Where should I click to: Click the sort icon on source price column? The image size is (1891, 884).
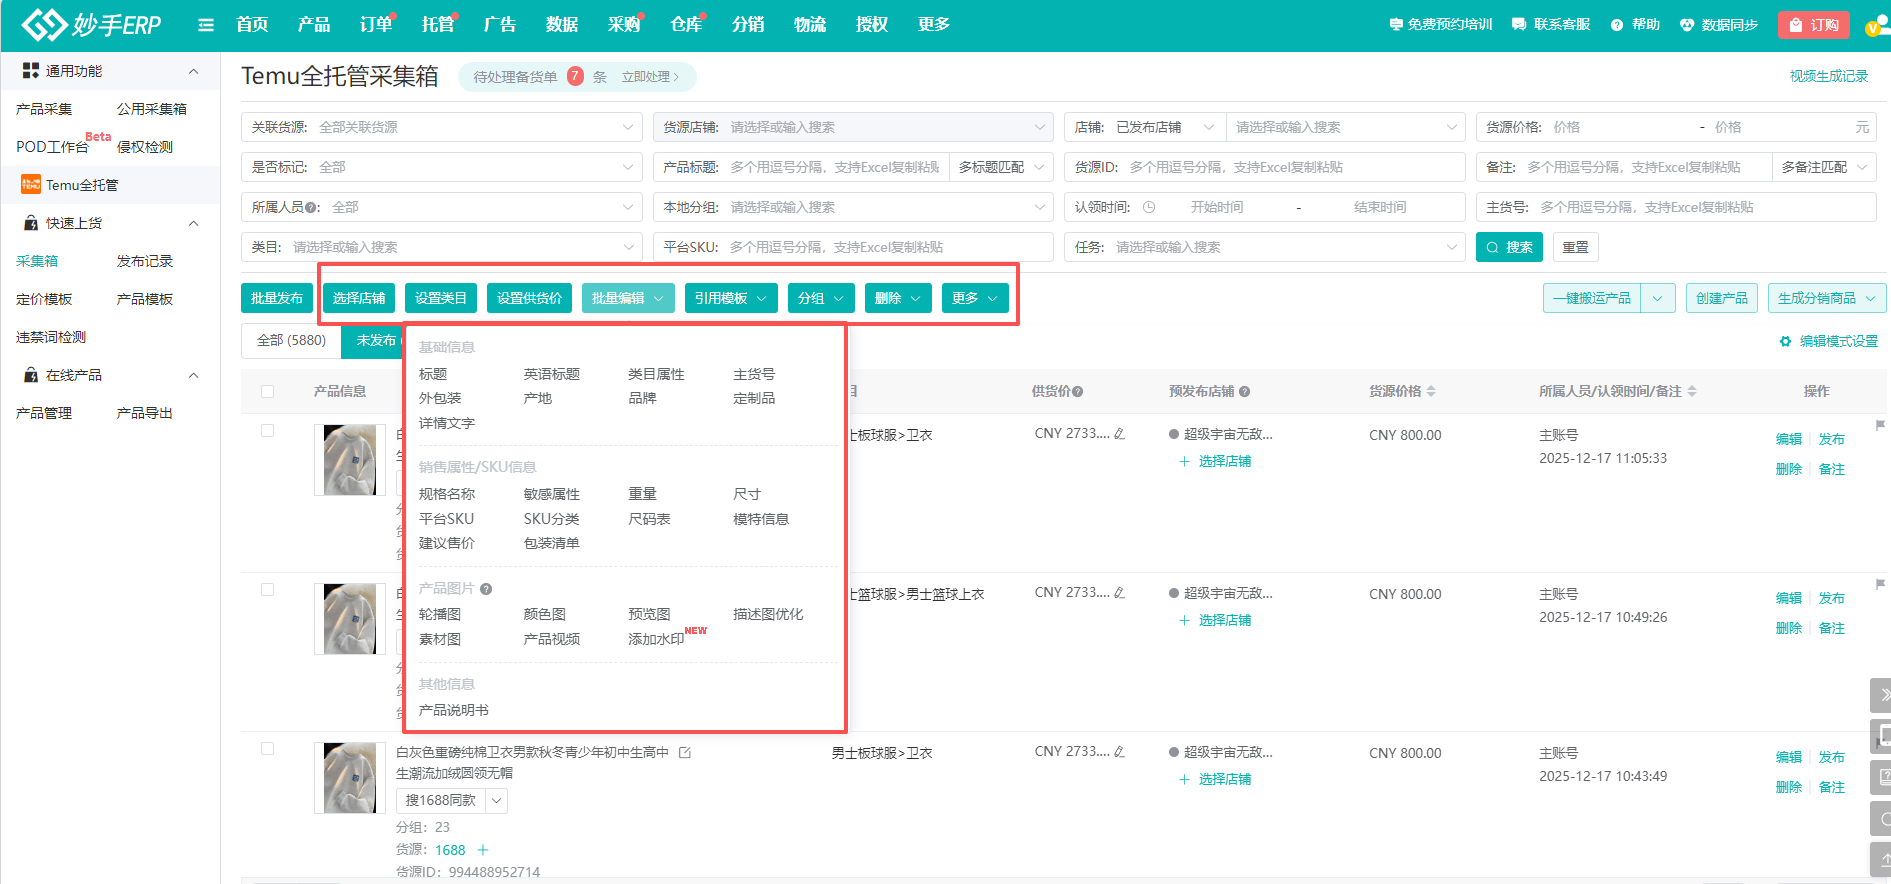1431,392
